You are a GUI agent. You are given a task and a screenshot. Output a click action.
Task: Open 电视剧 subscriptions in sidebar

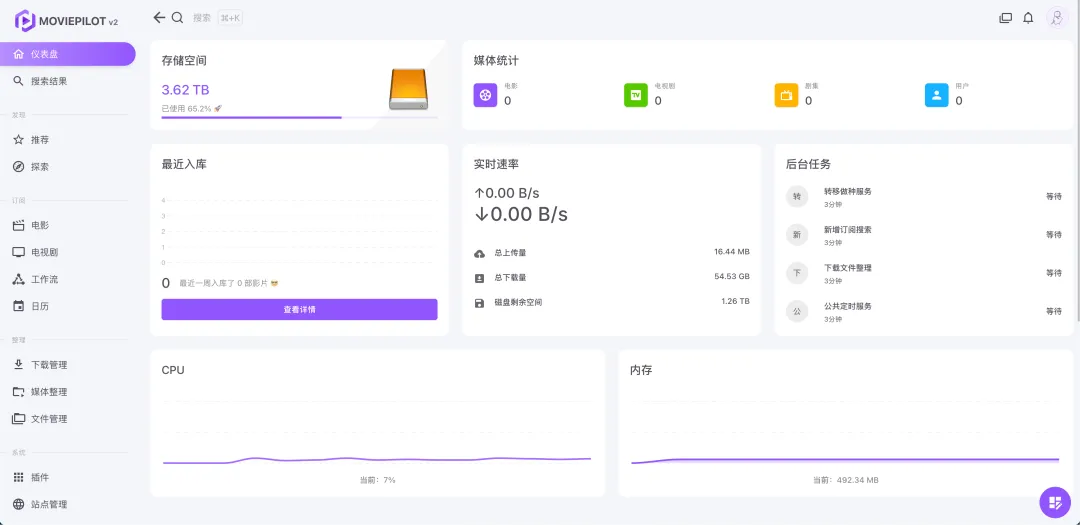click(68, 252)
